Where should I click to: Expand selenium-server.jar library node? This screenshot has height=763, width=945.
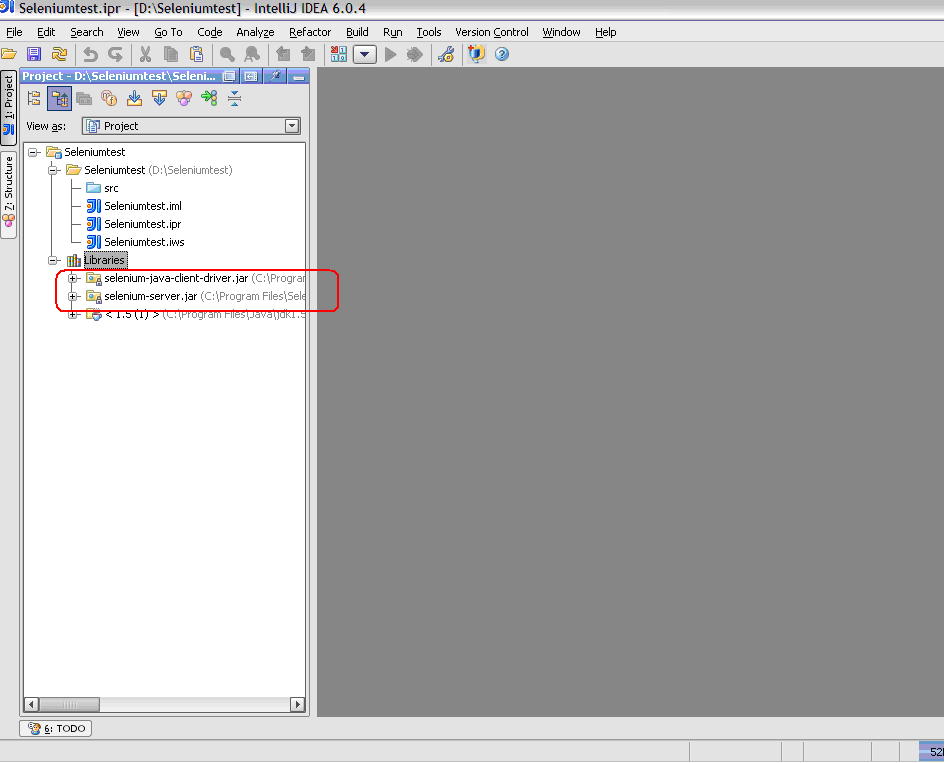[73, 297]
